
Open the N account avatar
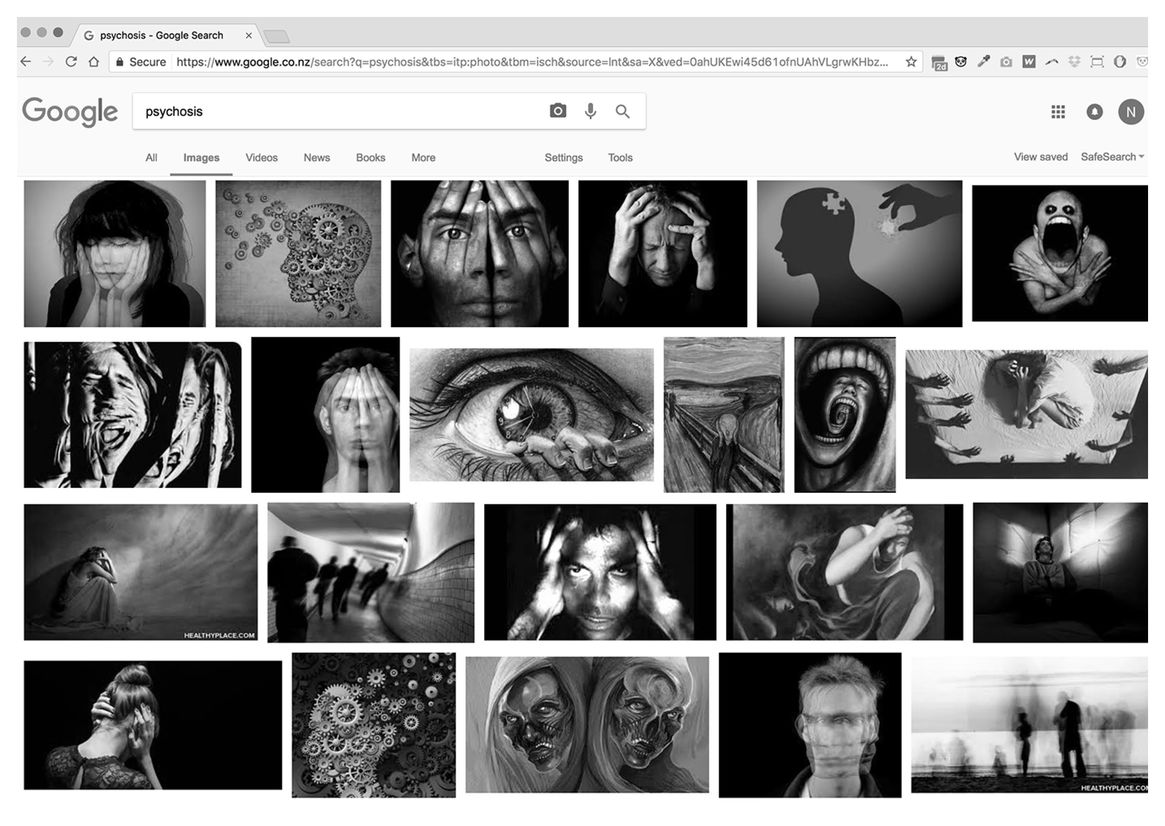1131,112
